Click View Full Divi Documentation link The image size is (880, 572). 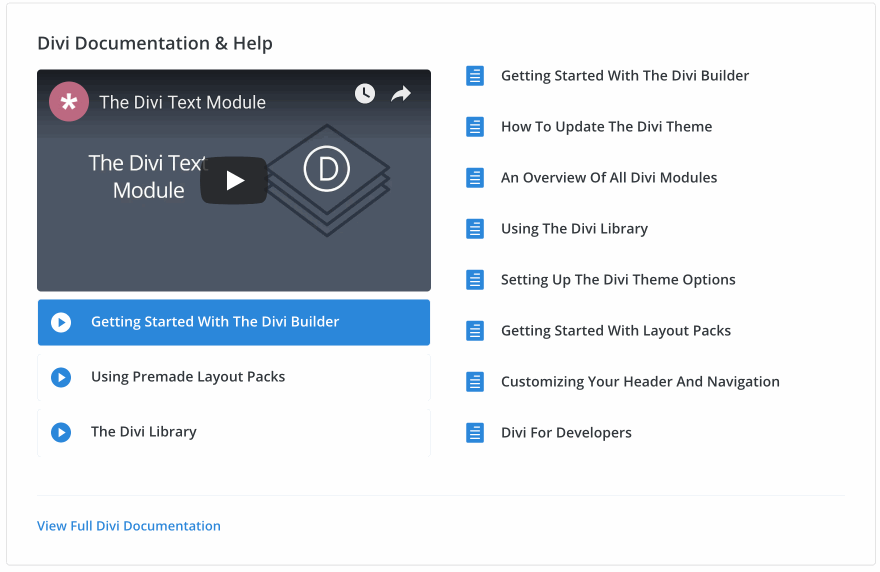pos(129,526)
